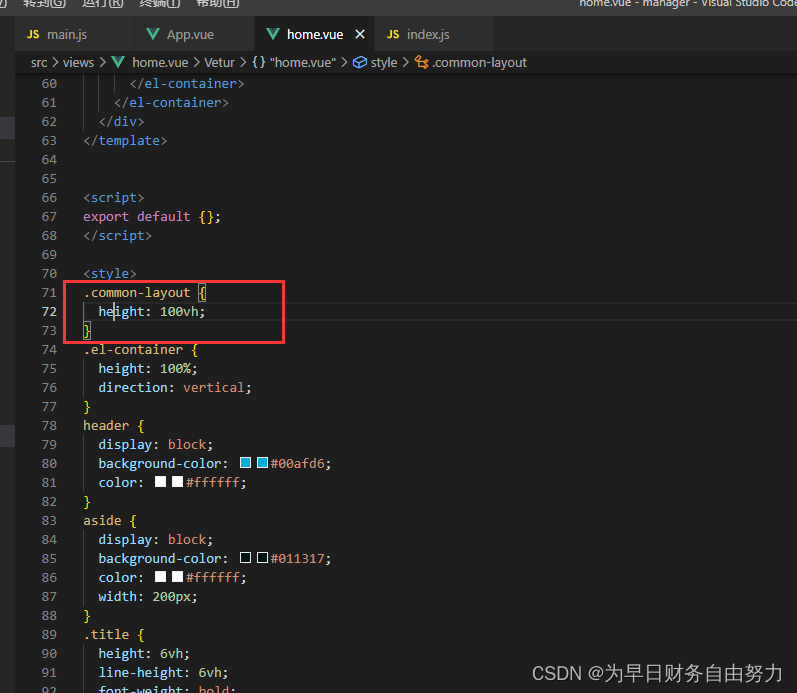Click the JS icon on main.js tab
The height and width of the screenshot is (693, 797).
(33, 35)
